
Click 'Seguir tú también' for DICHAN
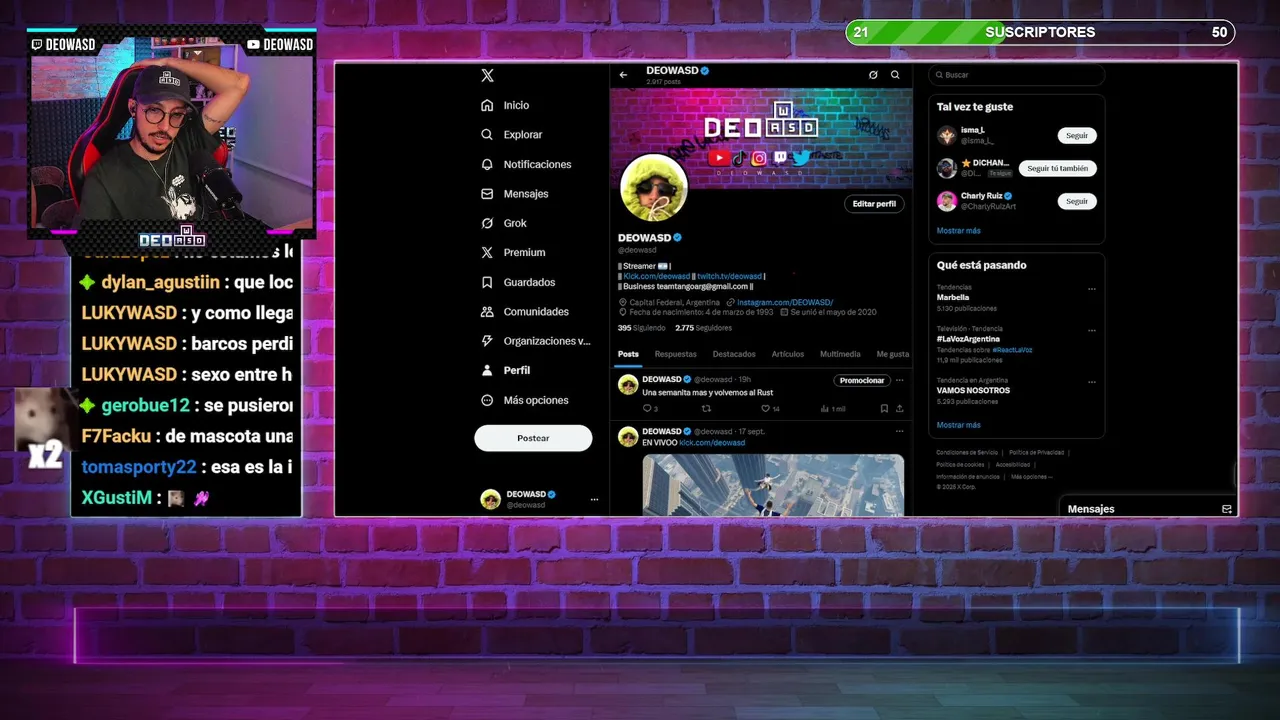[1058, 168]
